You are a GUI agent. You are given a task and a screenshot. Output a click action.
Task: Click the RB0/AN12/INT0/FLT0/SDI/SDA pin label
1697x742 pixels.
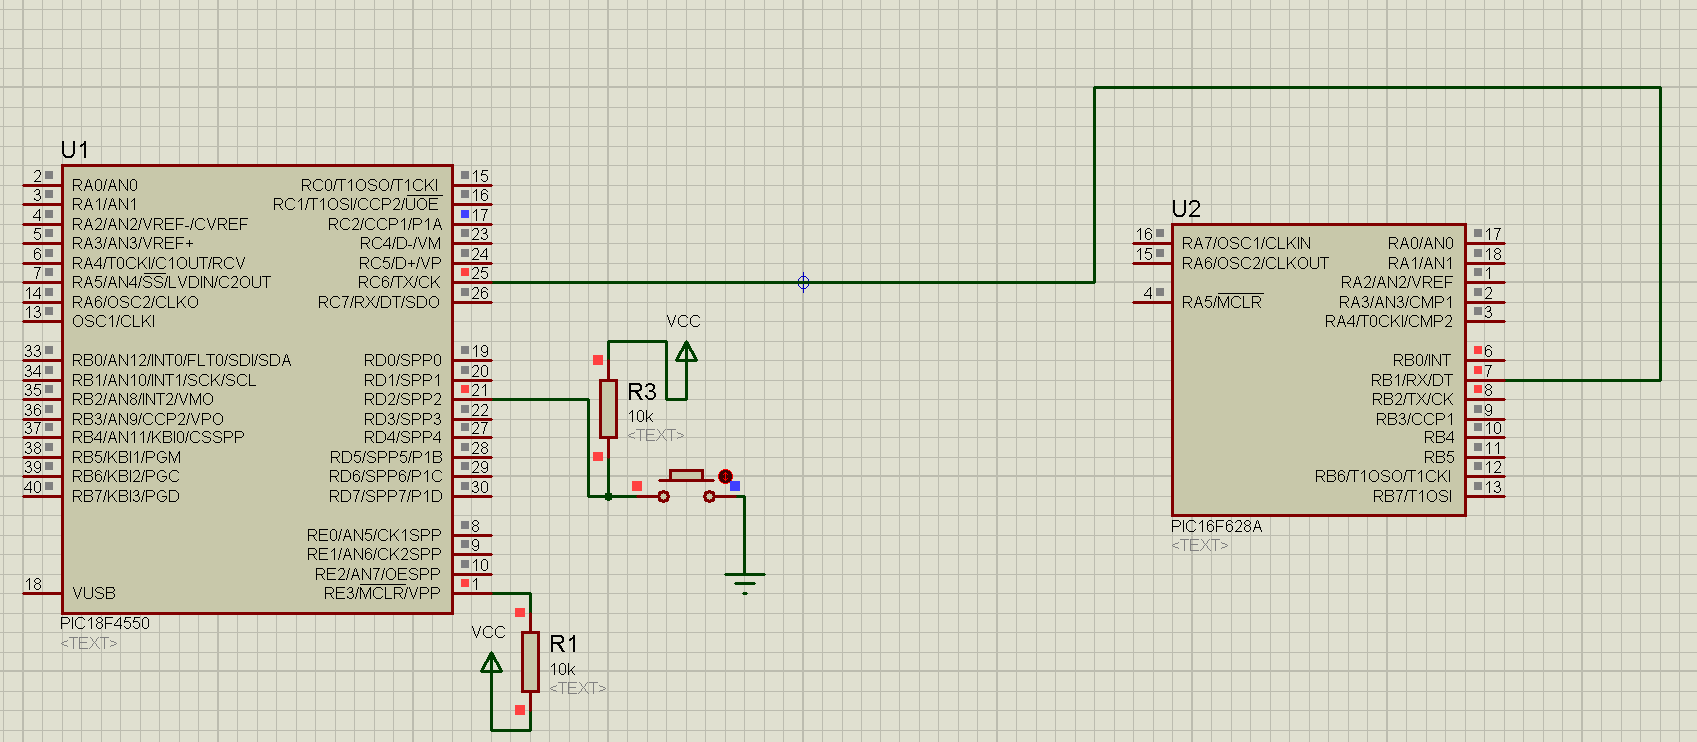click(x=182, y=360)
